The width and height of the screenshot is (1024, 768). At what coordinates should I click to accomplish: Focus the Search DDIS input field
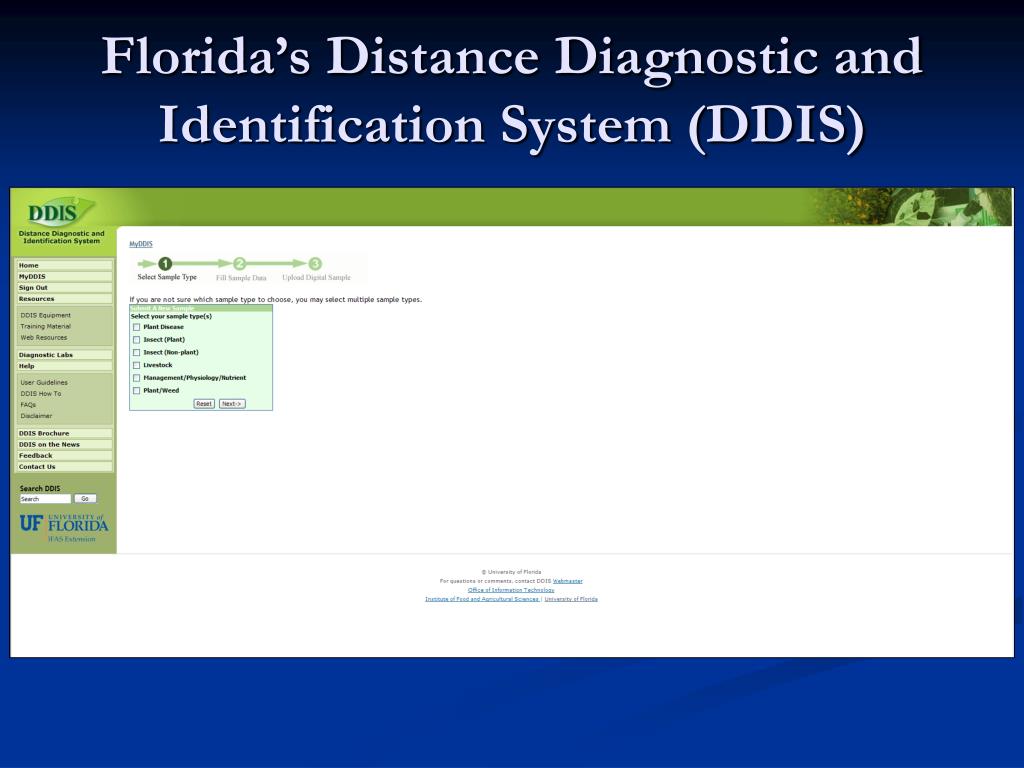pos(45,499)
